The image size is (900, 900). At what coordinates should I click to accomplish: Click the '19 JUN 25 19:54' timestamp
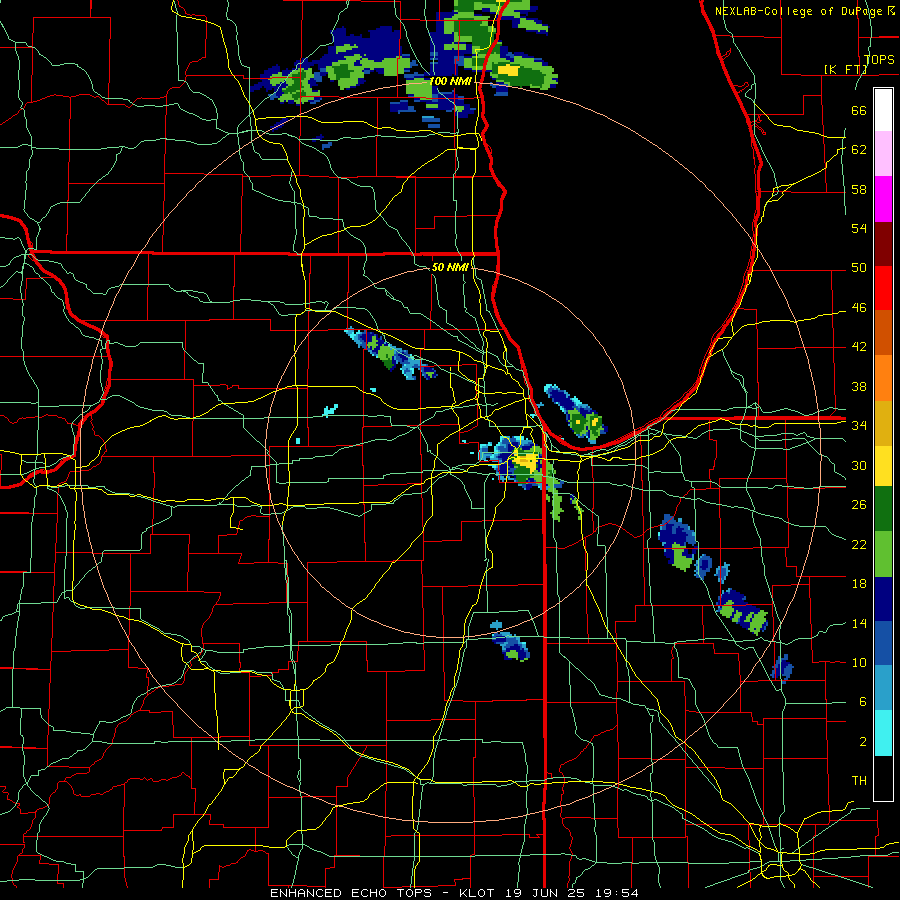click(x=572, y=893)
